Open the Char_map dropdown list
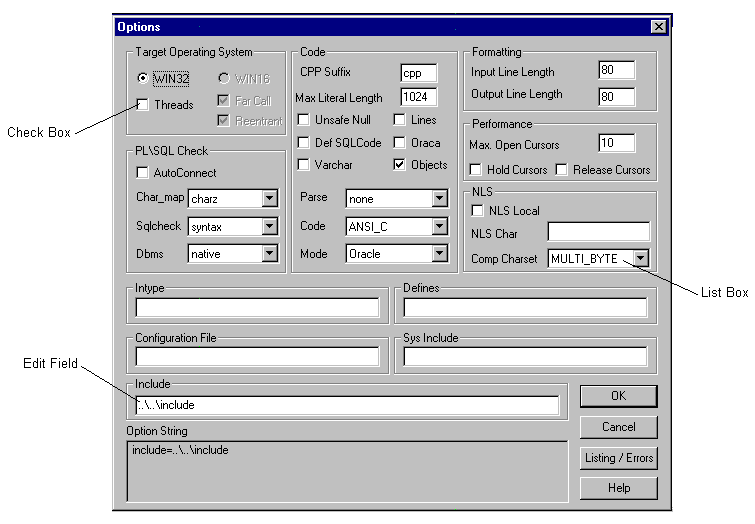Screen dimensions: 755x524 [x=269, y=199]
